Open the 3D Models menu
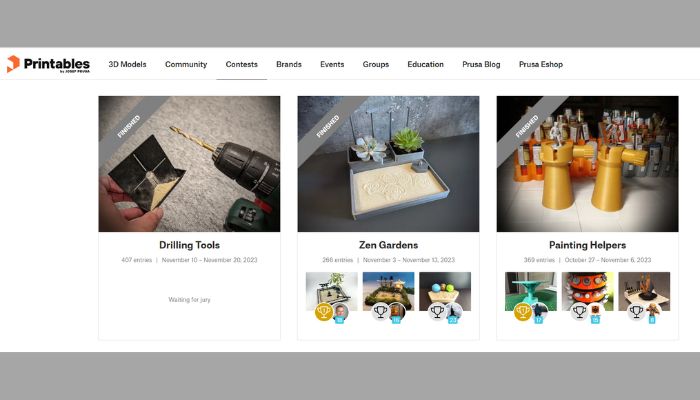Image resolution: width=700 pixels, height=400 pixels. pos(127,64)
